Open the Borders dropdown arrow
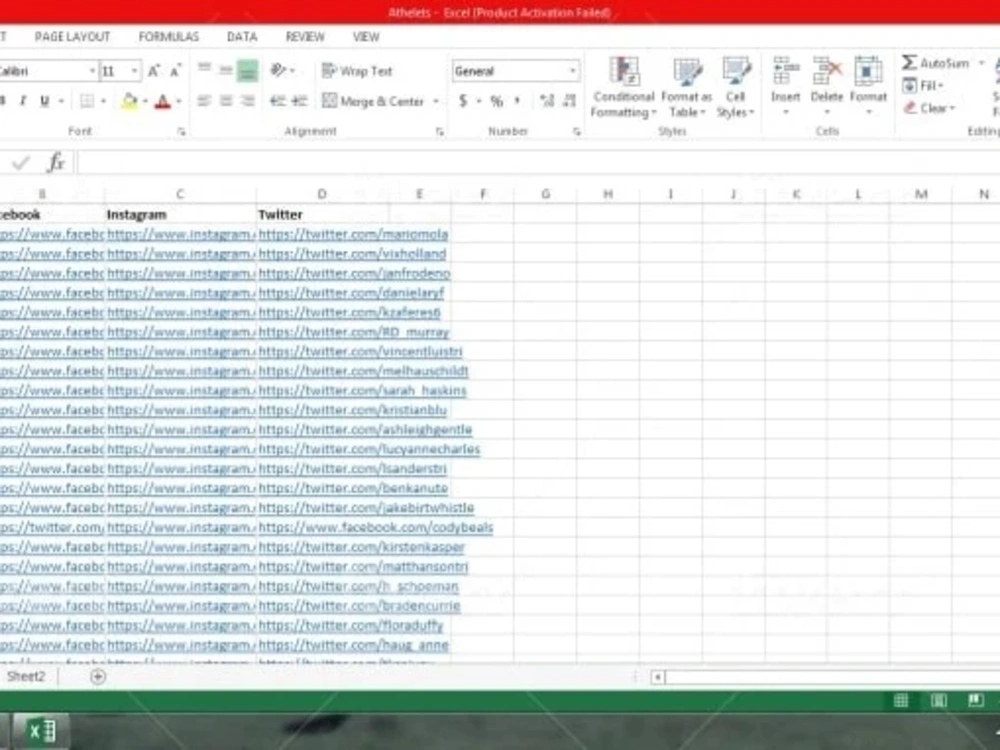 (x=103, y=101)
